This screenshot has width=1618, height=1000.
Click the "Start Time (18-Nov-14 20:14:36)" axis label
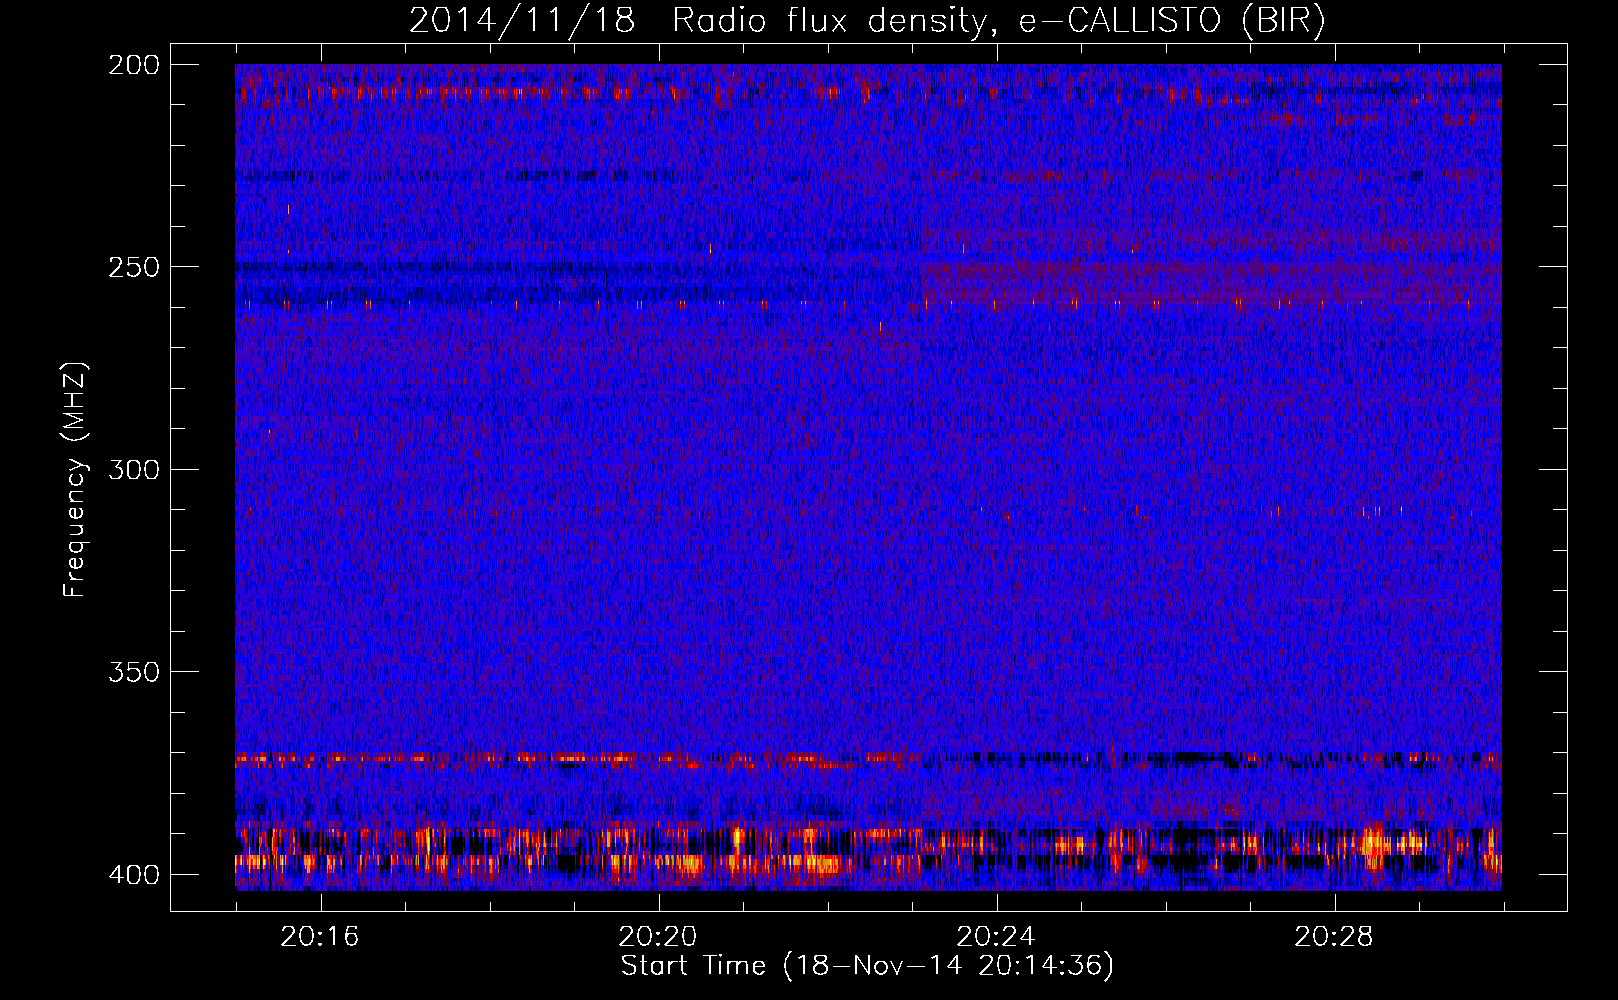867,966
